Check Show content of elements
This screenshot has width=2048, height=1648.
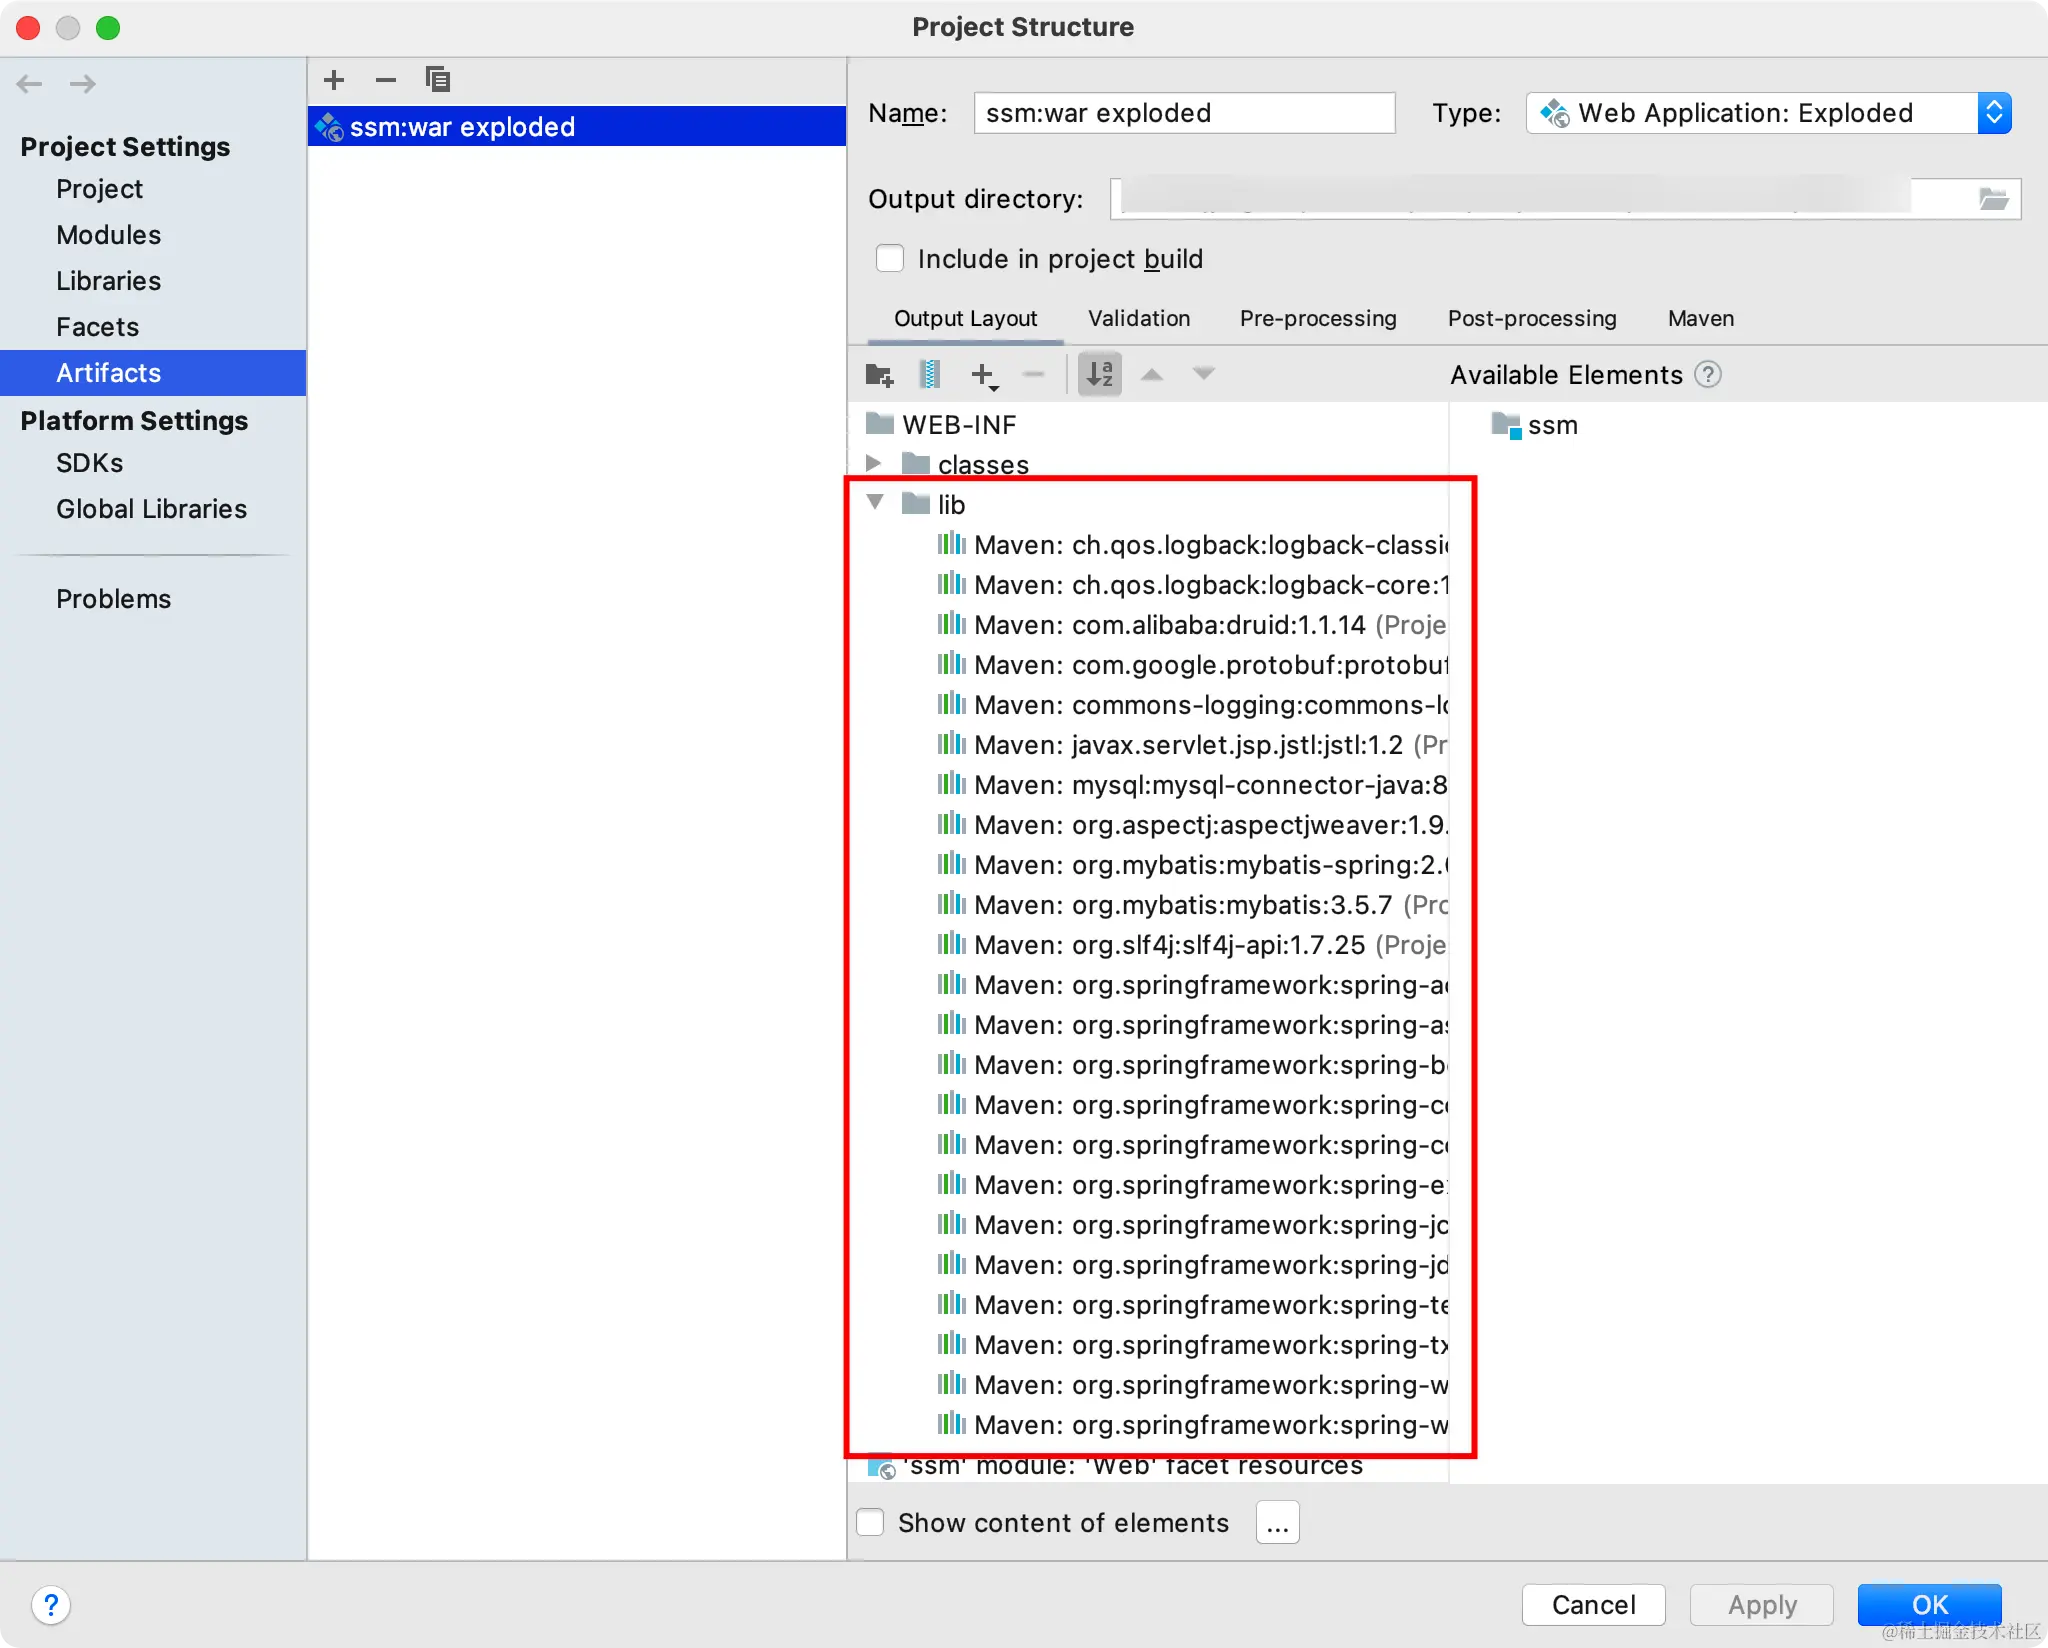pos(871,1523)
